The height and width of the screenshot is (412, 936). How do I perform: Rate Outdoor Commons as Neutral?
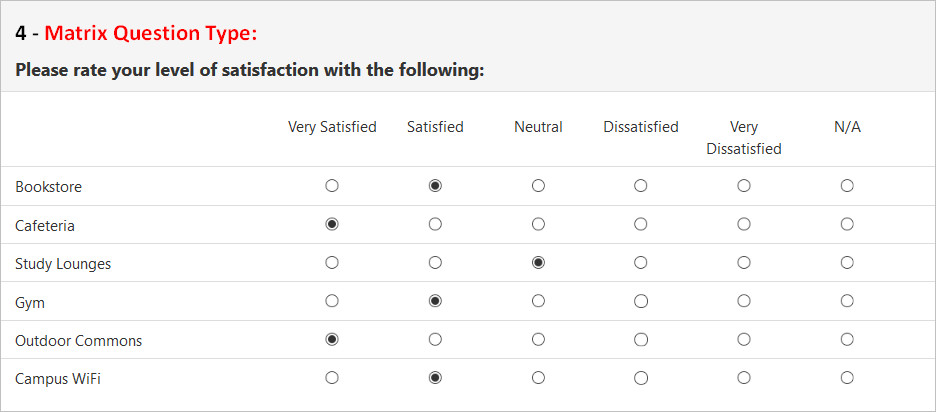tap(538, 339)
